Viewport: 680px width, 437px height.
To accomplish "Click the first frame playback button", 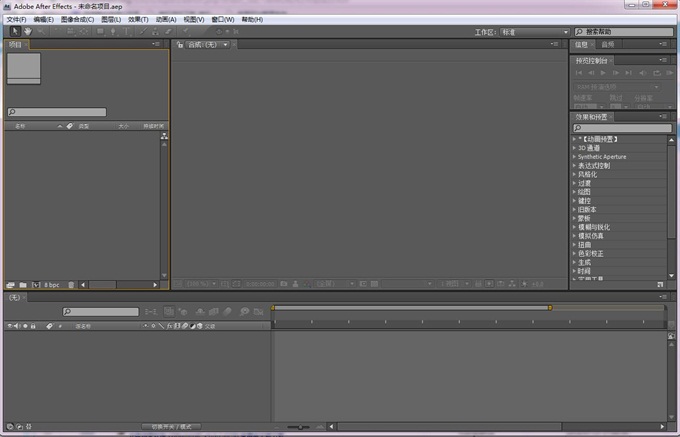I will tap(579, 73).
